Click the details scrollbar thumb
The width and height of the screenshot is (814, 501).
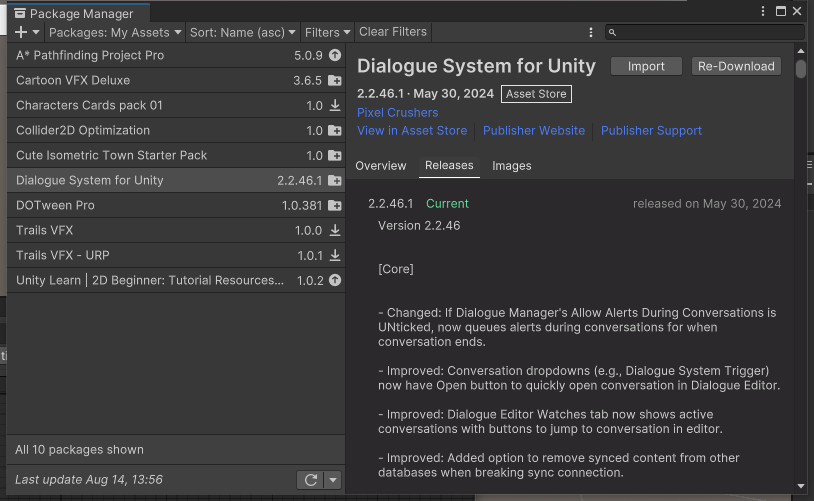(x=801, y=69)
